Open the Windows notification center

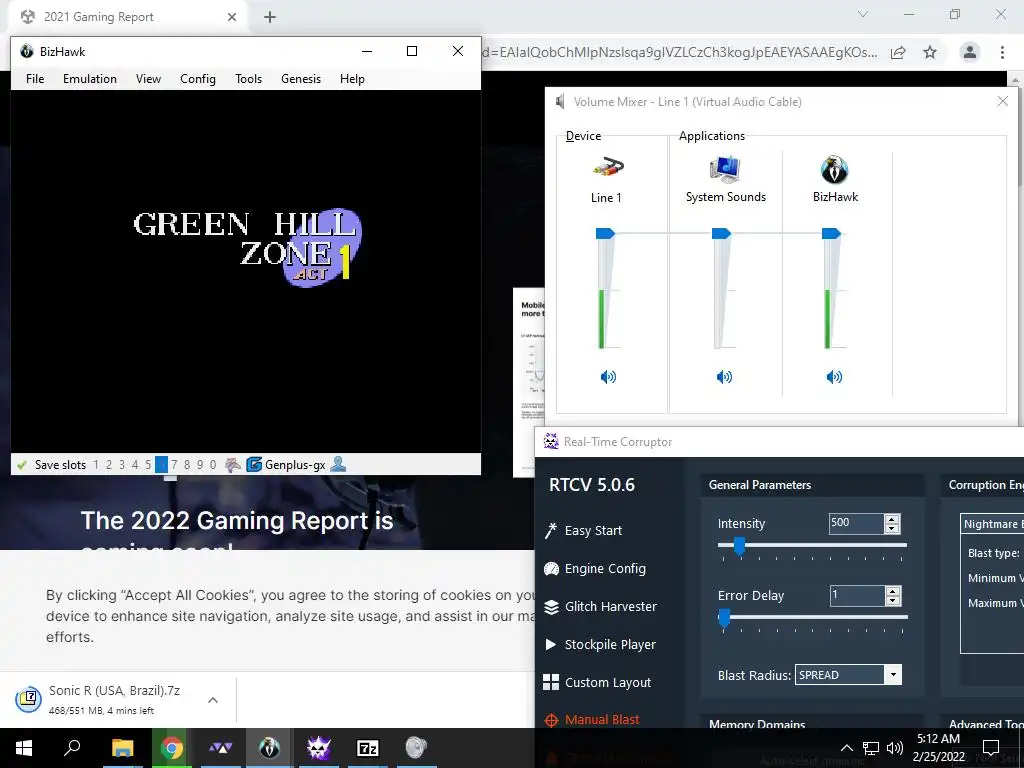[x=991, y=748]
